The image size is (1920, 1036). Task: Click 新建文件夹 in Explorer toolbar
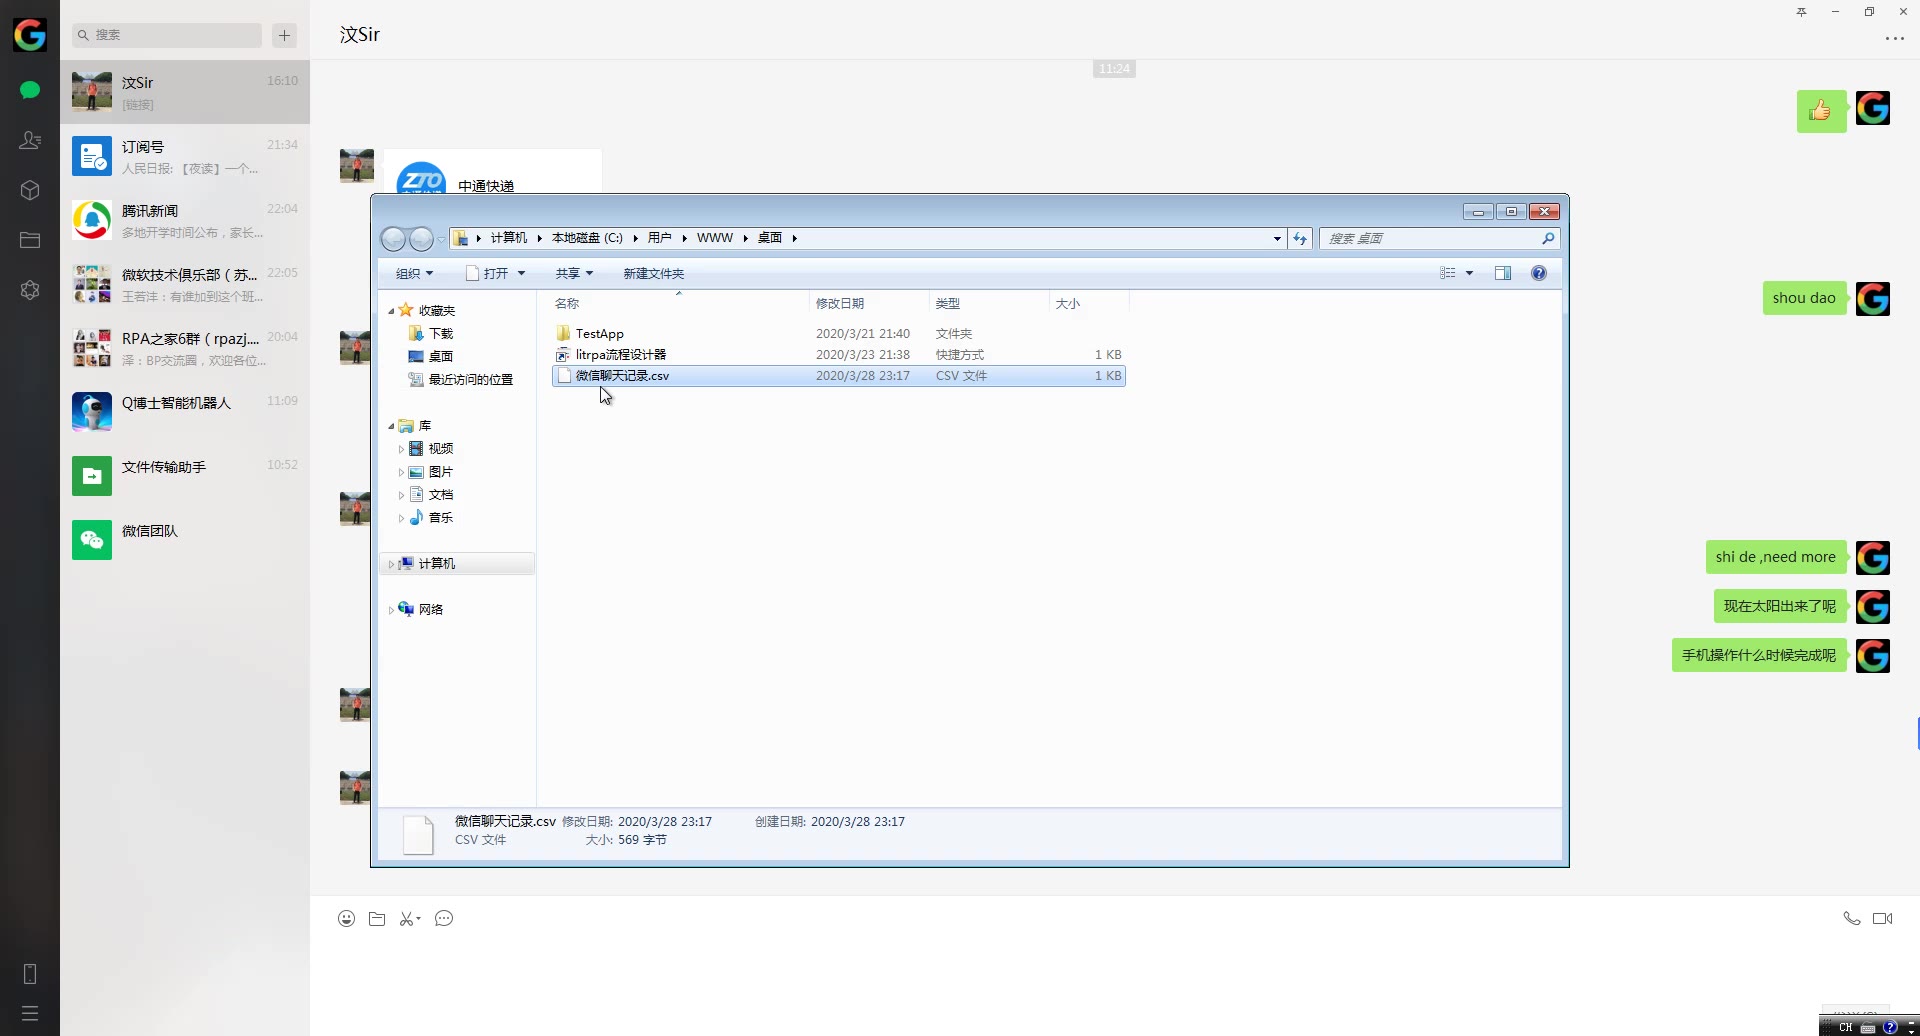(653, 273)
